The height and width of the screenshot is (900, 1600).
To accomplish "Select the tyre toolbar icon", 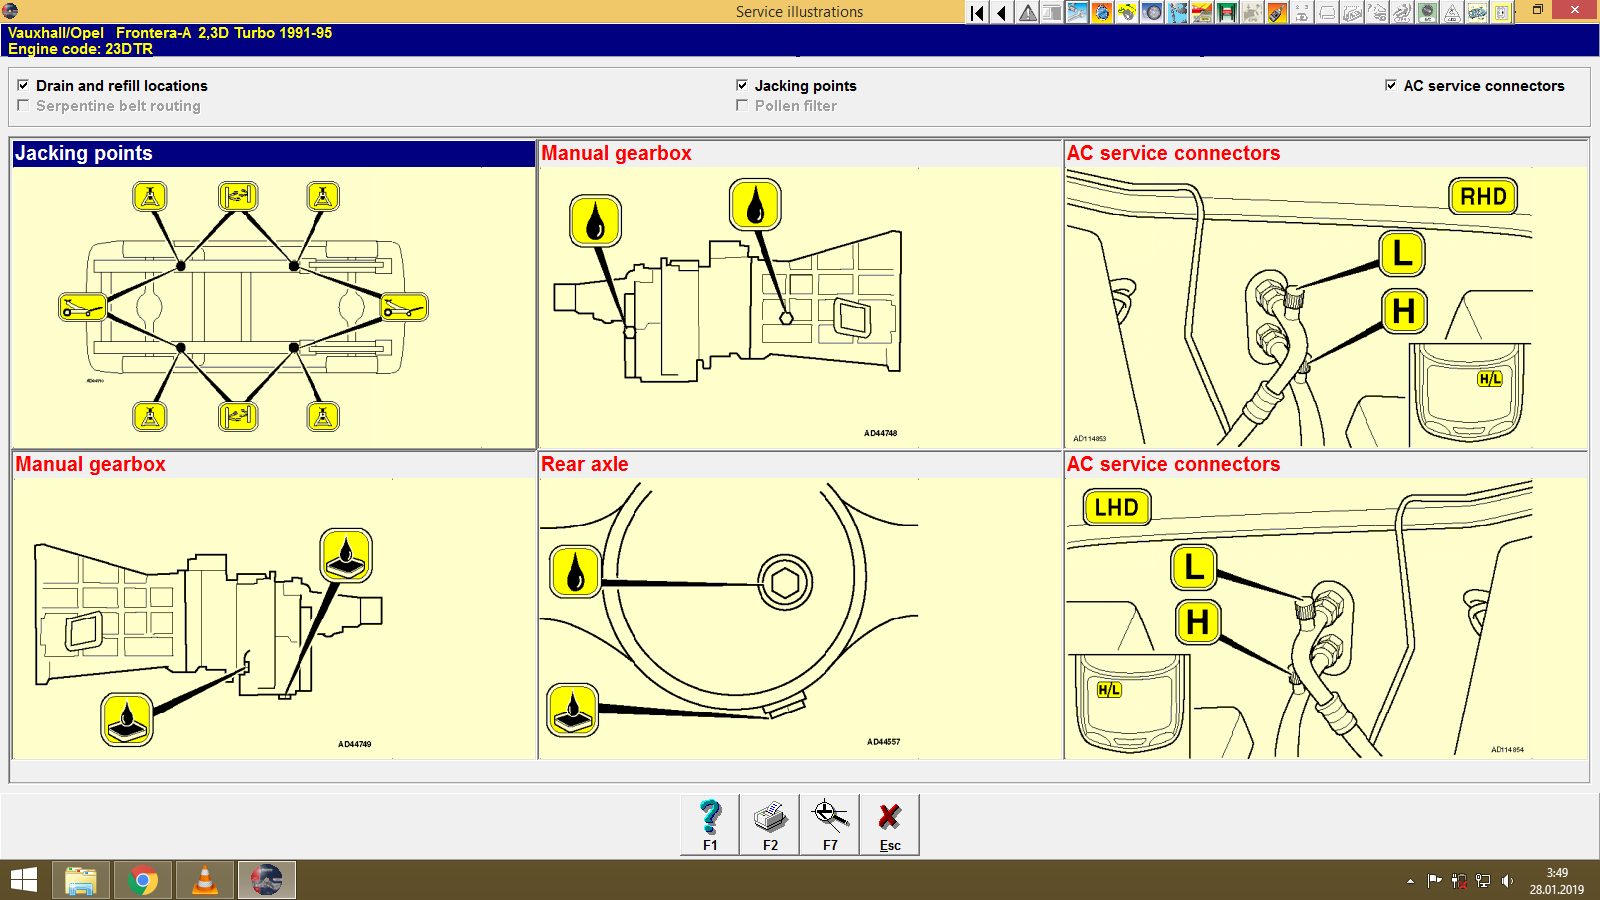I will point(1150,12).
